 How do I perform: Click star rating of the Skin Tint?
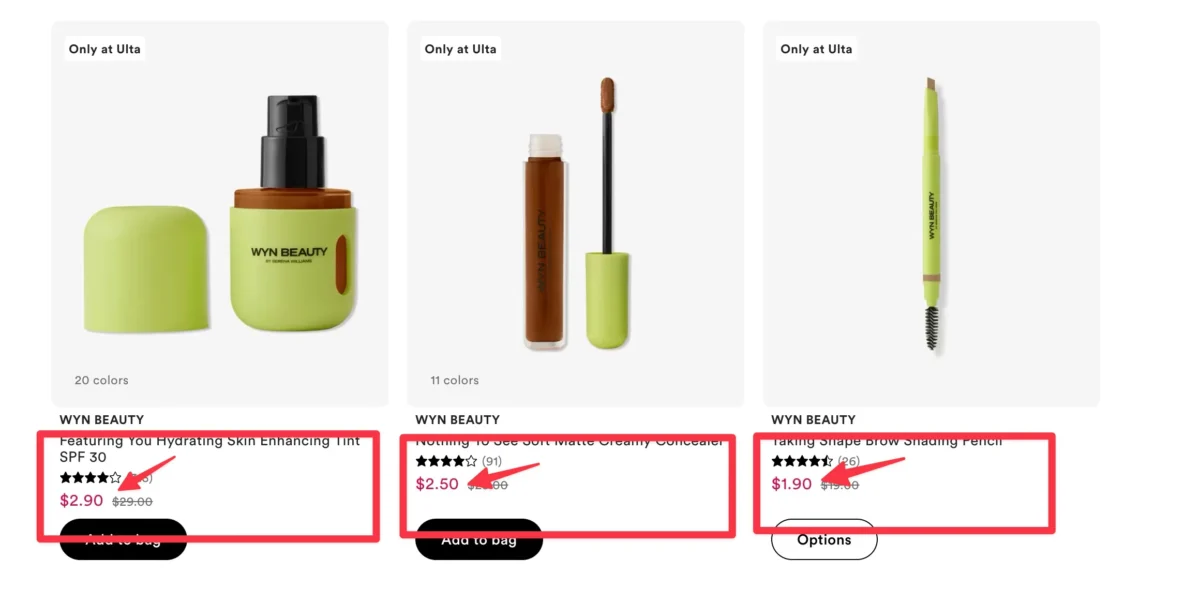pyautogui.click(x=90, y=478)
